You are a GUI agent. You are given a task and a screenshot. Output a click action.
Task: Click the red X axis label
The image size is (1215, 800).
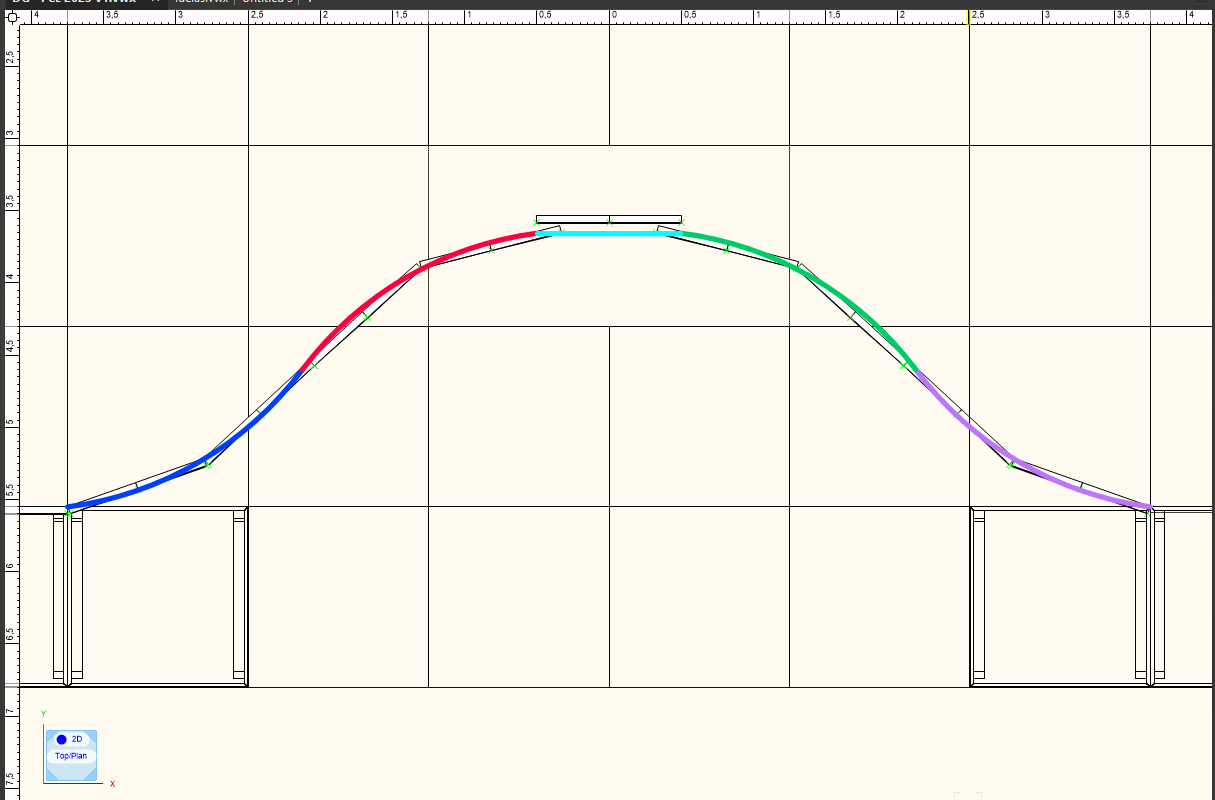(112, 784)
